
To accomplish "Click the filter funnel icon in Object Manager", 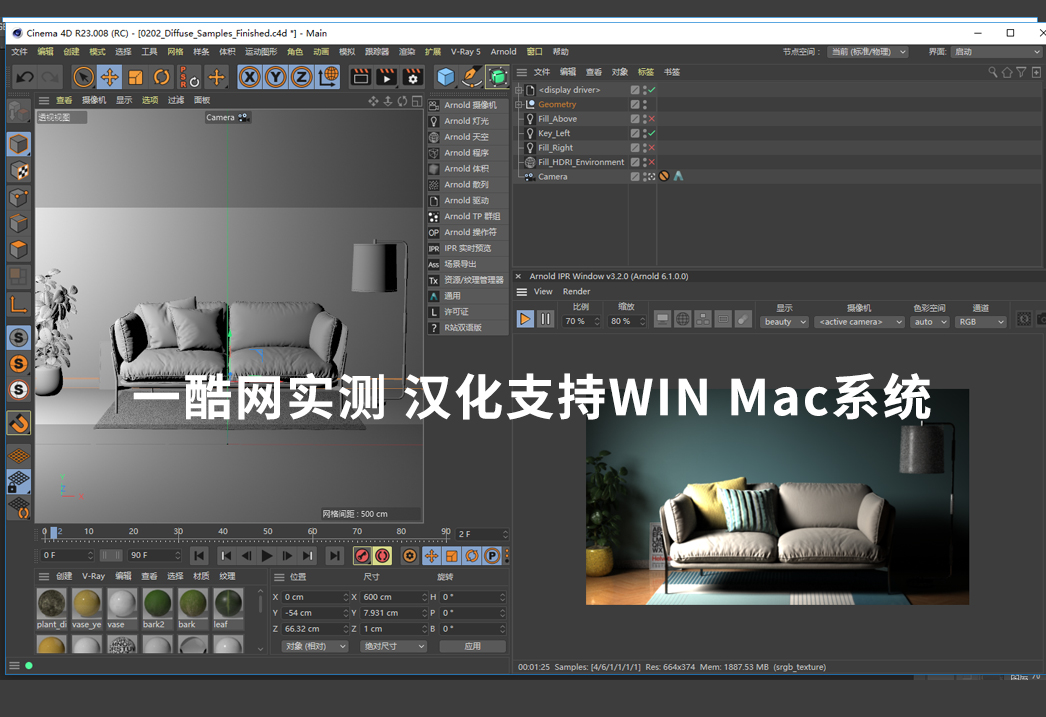I will click(1021, 72).
